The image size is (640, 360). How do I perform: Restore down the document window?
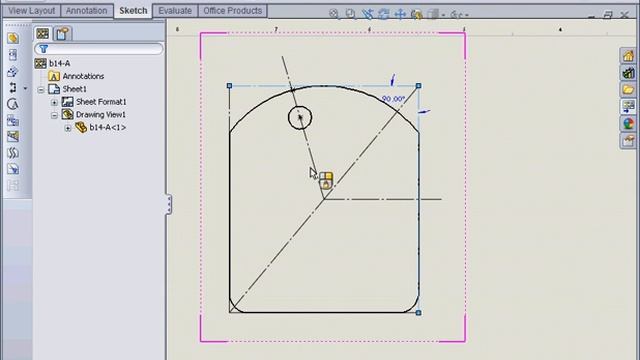coord(608,15)
